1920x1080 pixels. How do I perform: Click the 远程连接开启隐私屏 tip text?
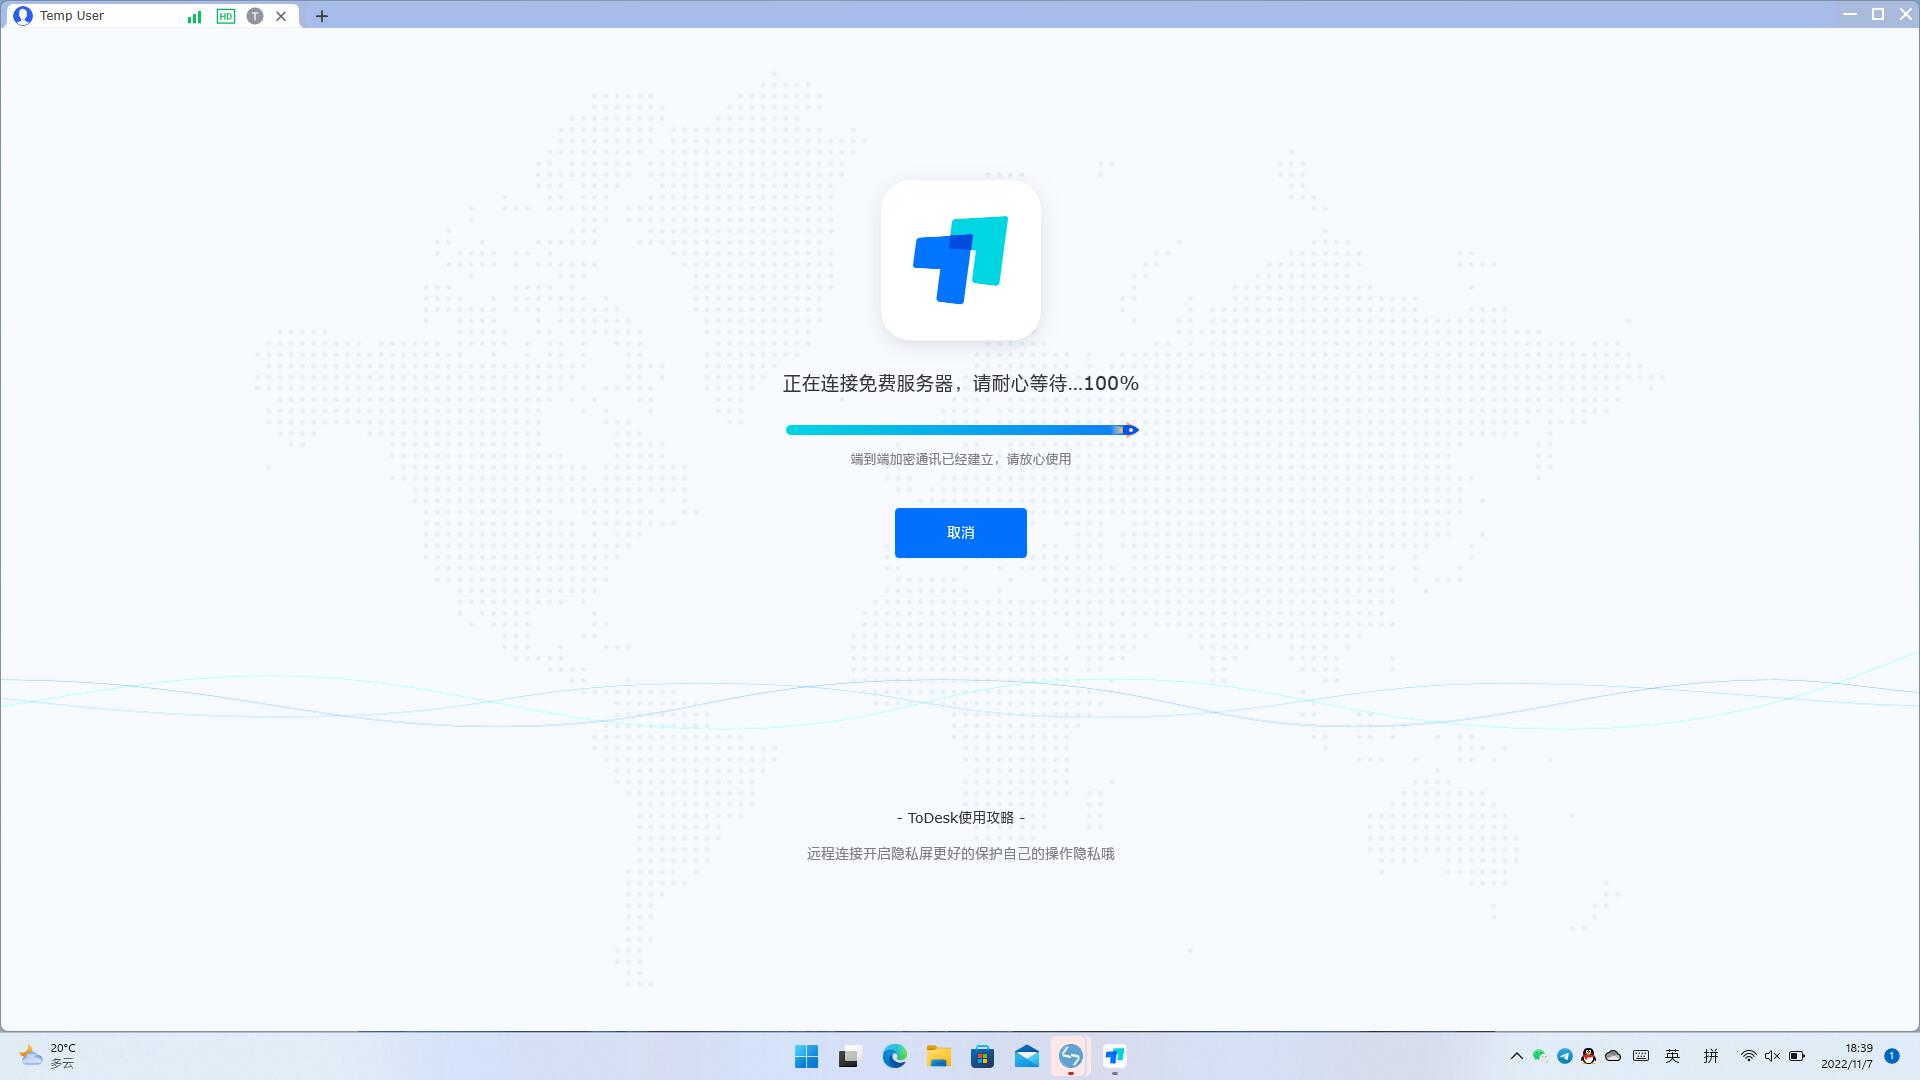961,854
